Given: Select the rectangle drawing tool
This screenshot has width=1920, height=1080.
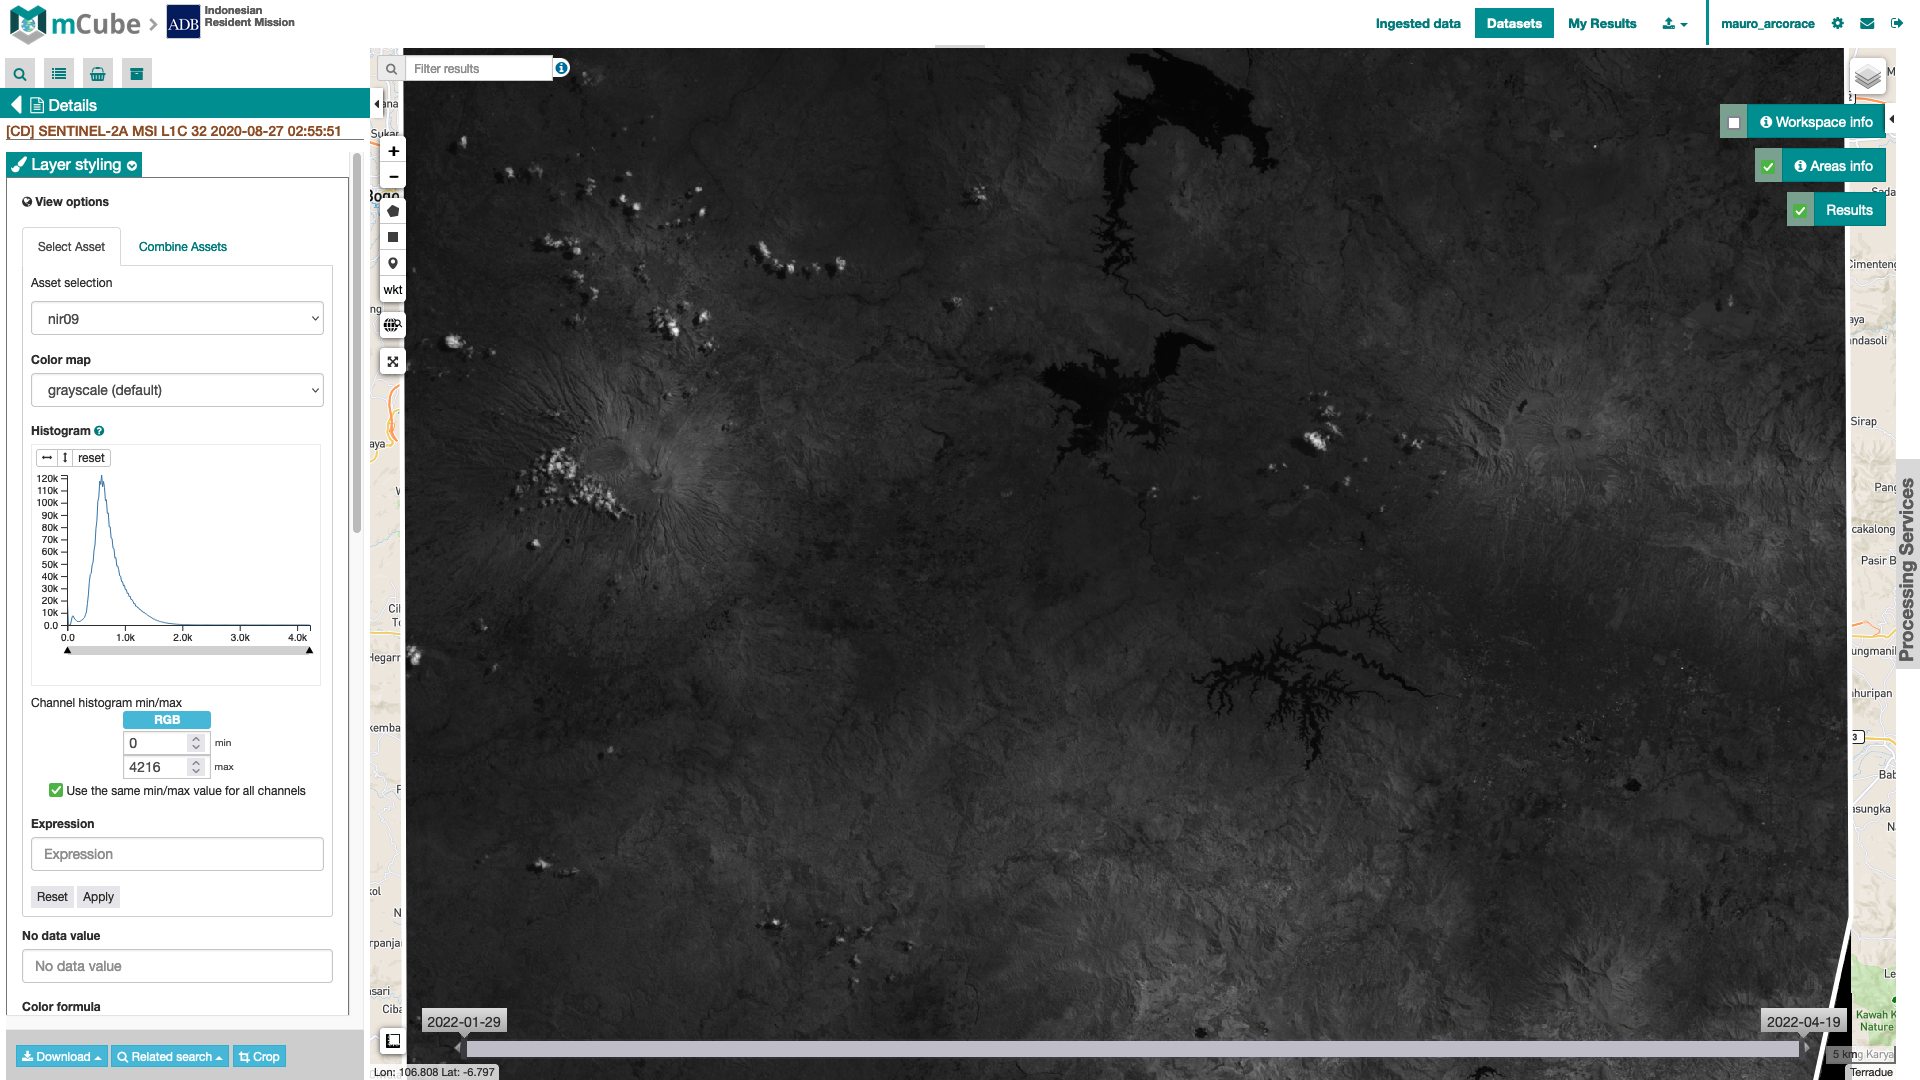Looking at the screenshot, I should click(x=392, y=236).
